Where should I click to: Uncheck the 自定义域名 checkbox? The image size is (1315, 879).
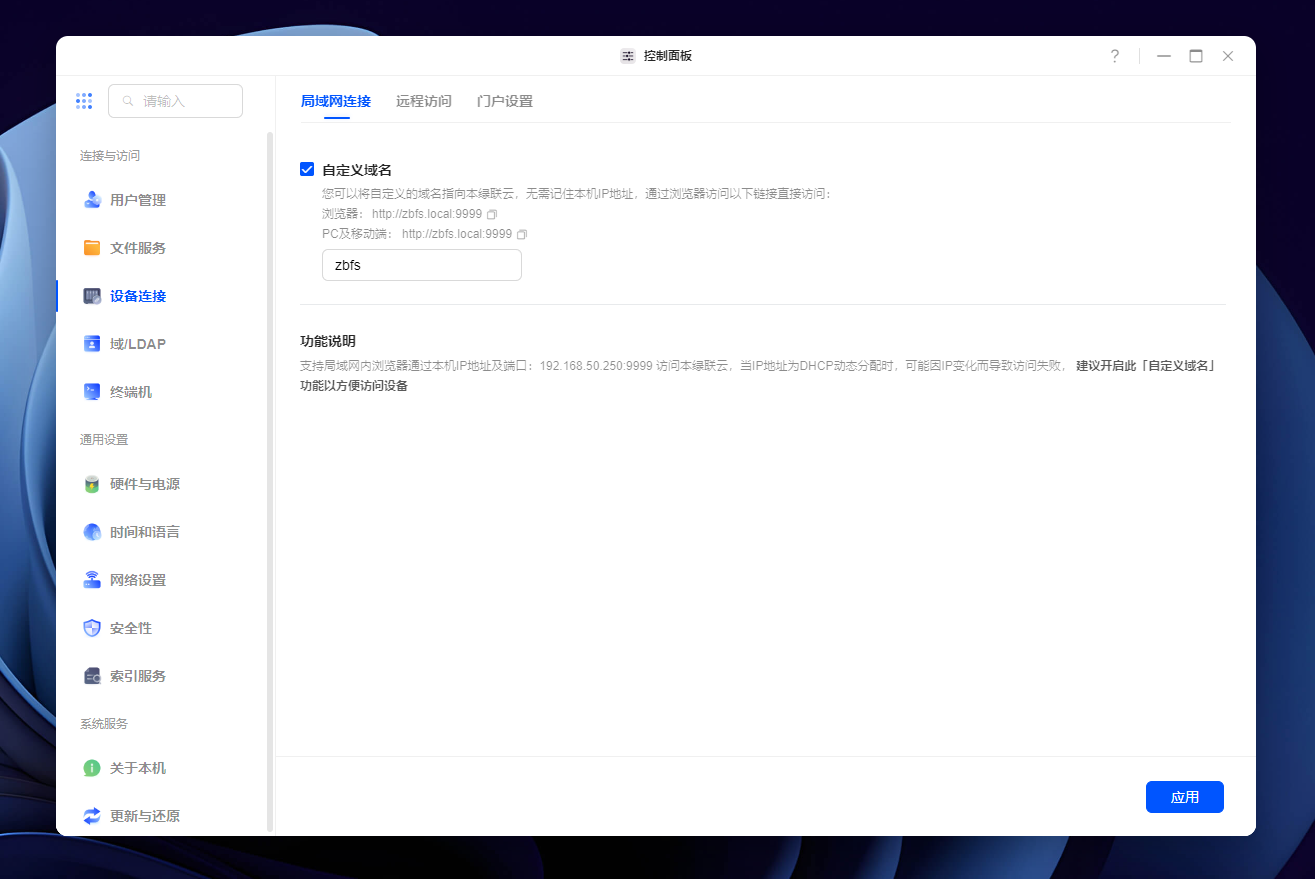[307, 169]
